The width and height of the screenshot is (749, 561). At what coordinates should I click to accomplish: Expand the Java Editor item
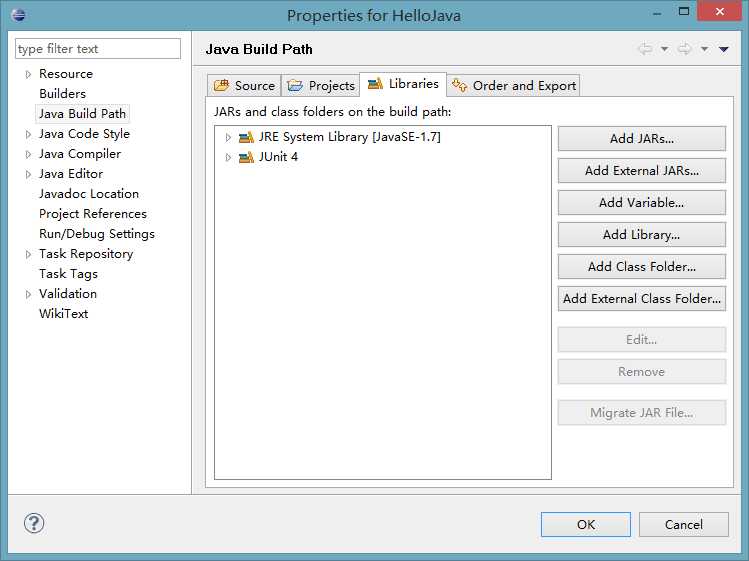[28, 174]
